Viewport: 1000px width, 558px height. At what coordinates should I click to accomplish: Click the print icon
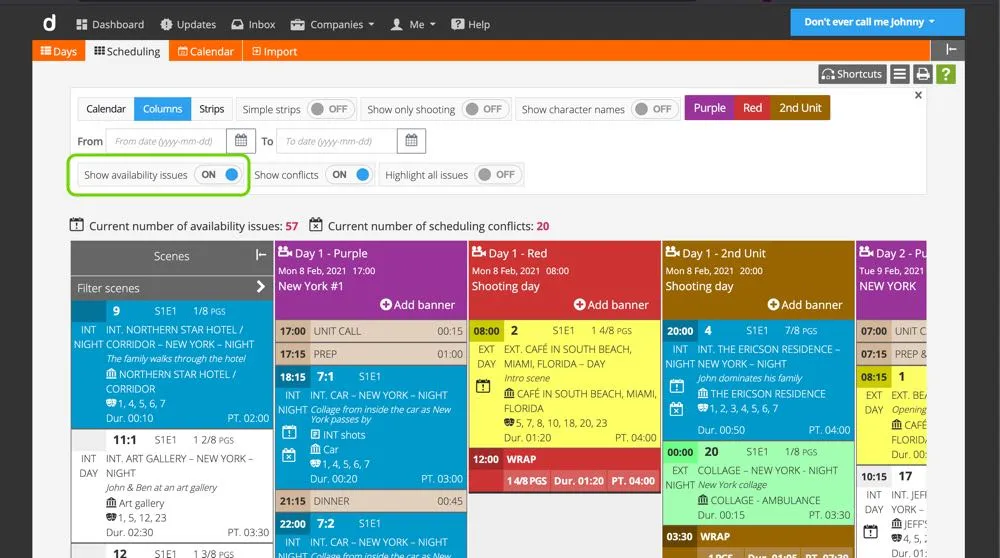pos(922,74)
